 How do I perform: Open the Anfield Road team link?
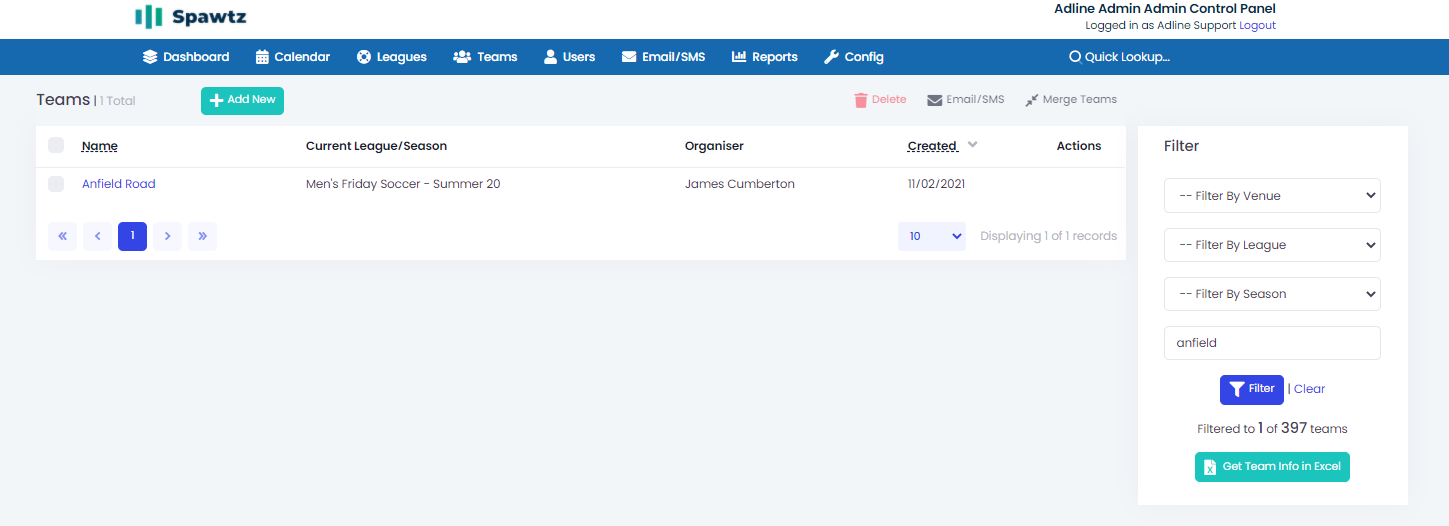[x=119, y=184]
